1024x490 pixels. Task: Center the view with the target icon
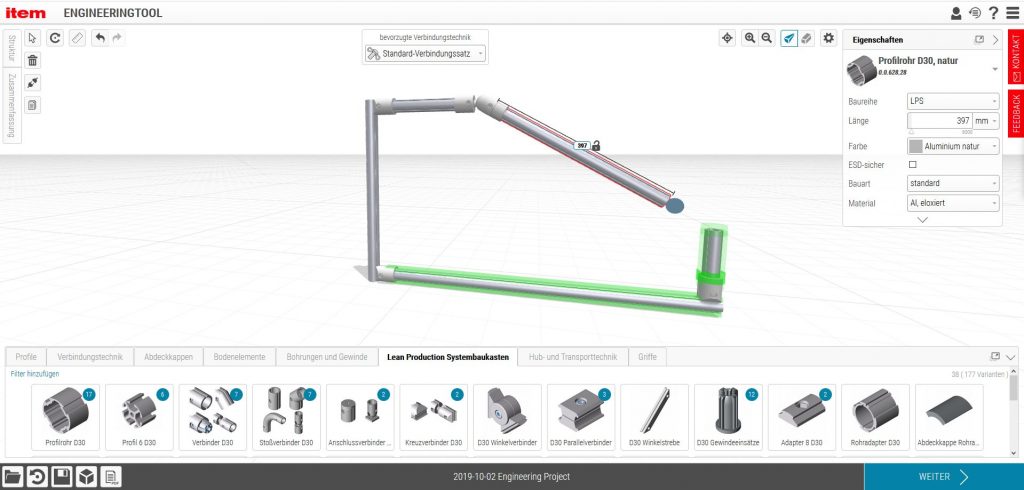(x=727, y=38)
